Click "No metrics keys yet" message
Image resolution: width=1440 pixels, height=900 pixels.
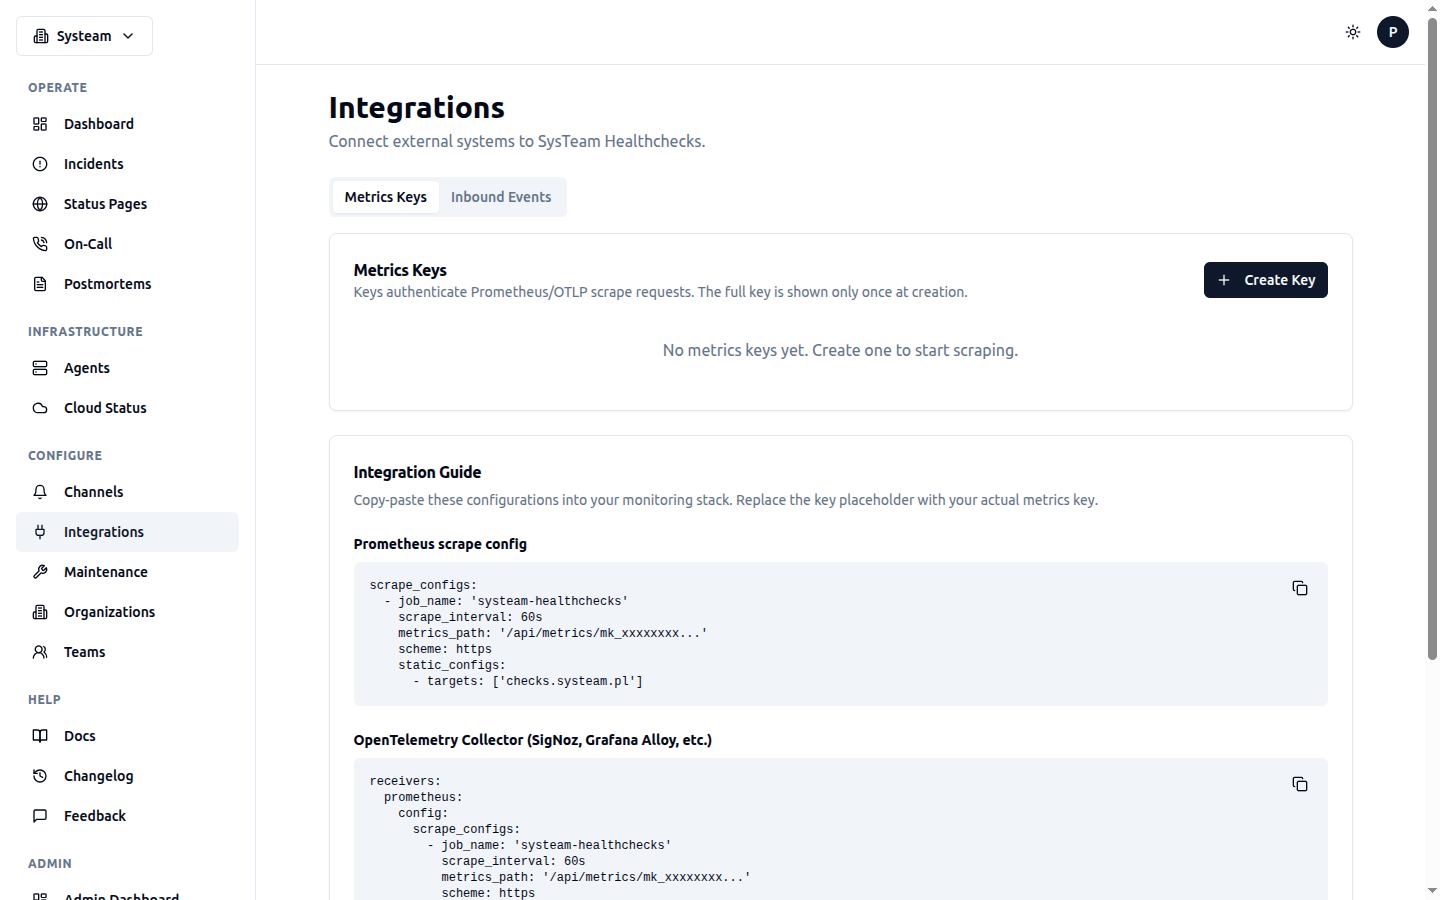(840, 350)
